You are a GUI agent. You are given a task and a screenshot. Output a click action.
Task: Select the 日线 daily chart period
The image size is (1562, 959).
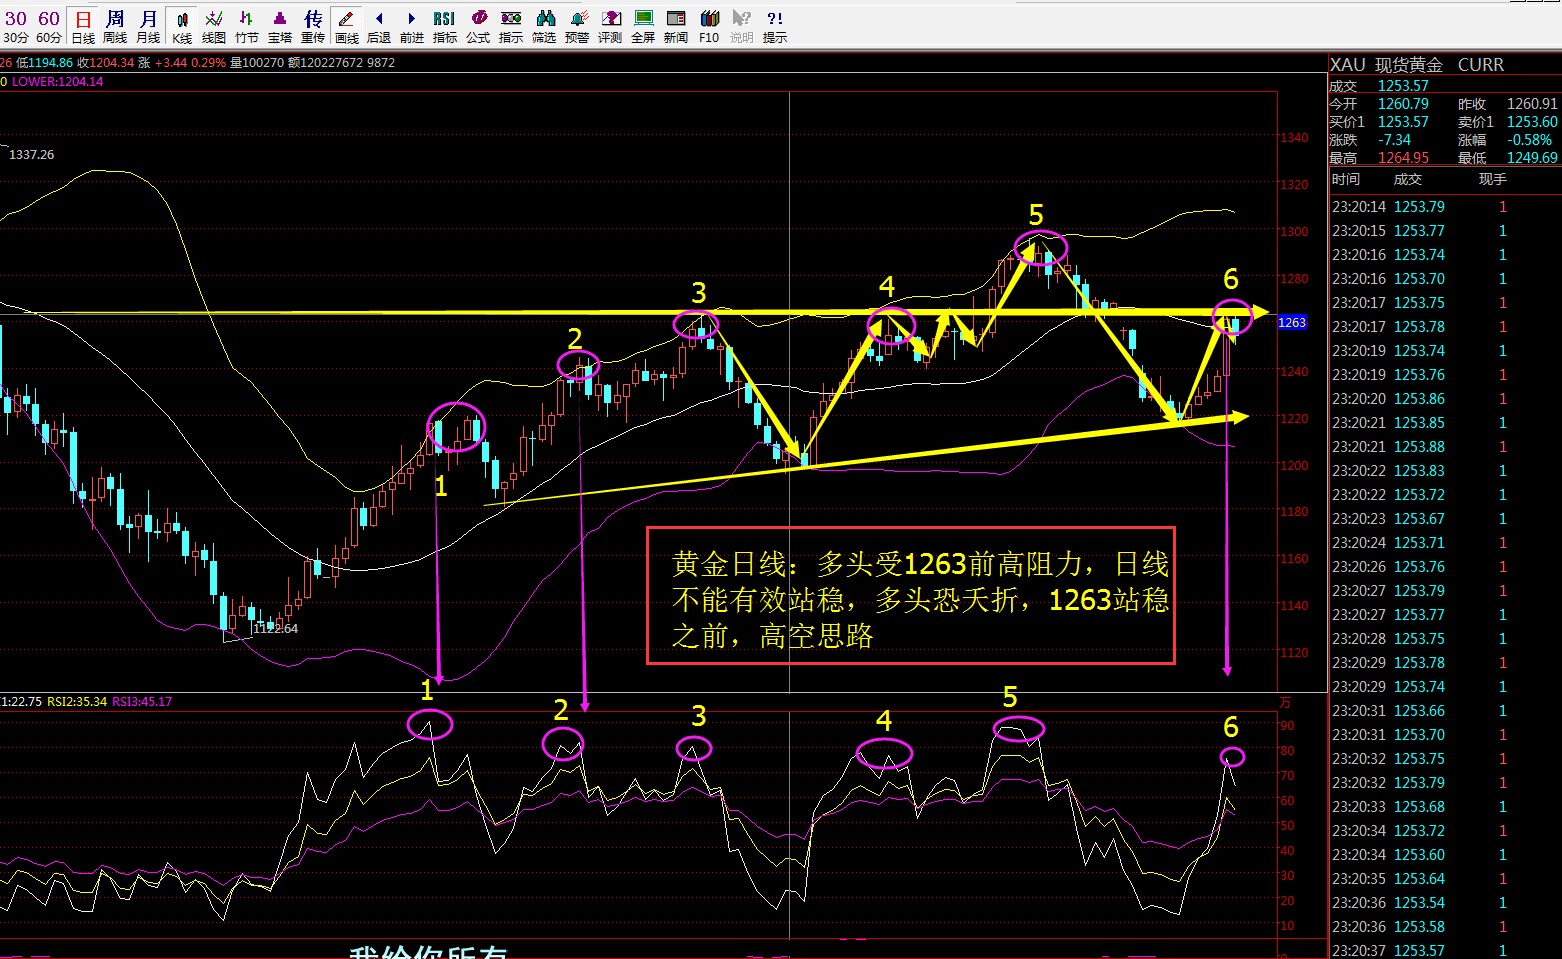coord(83,26)
